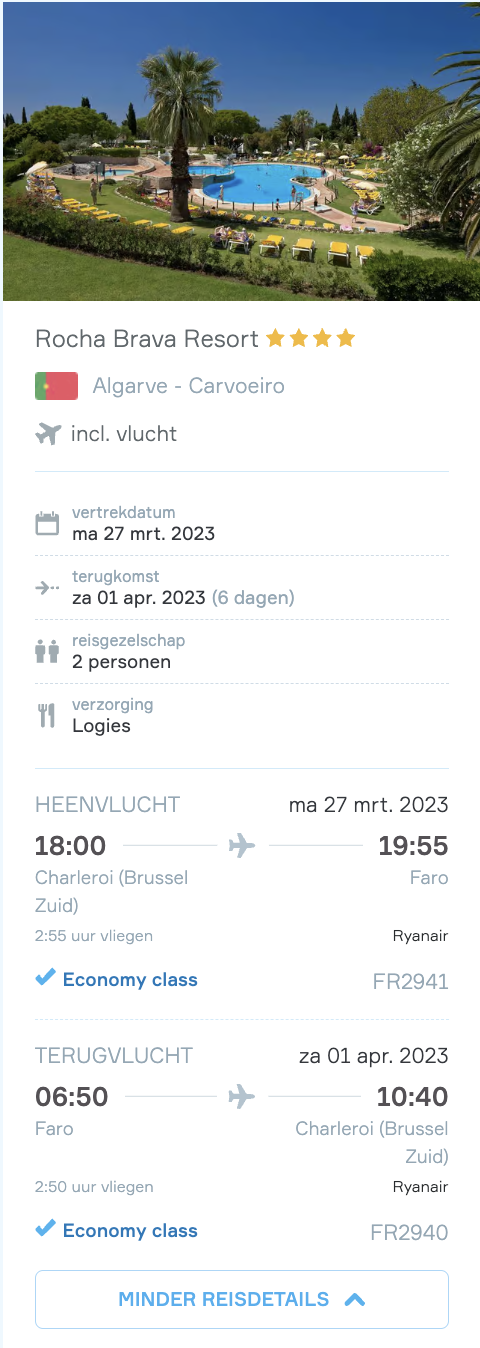Open the Rocha Brava Resort title
Viewport: 480px width, 1348px height.
pos(147,339)
